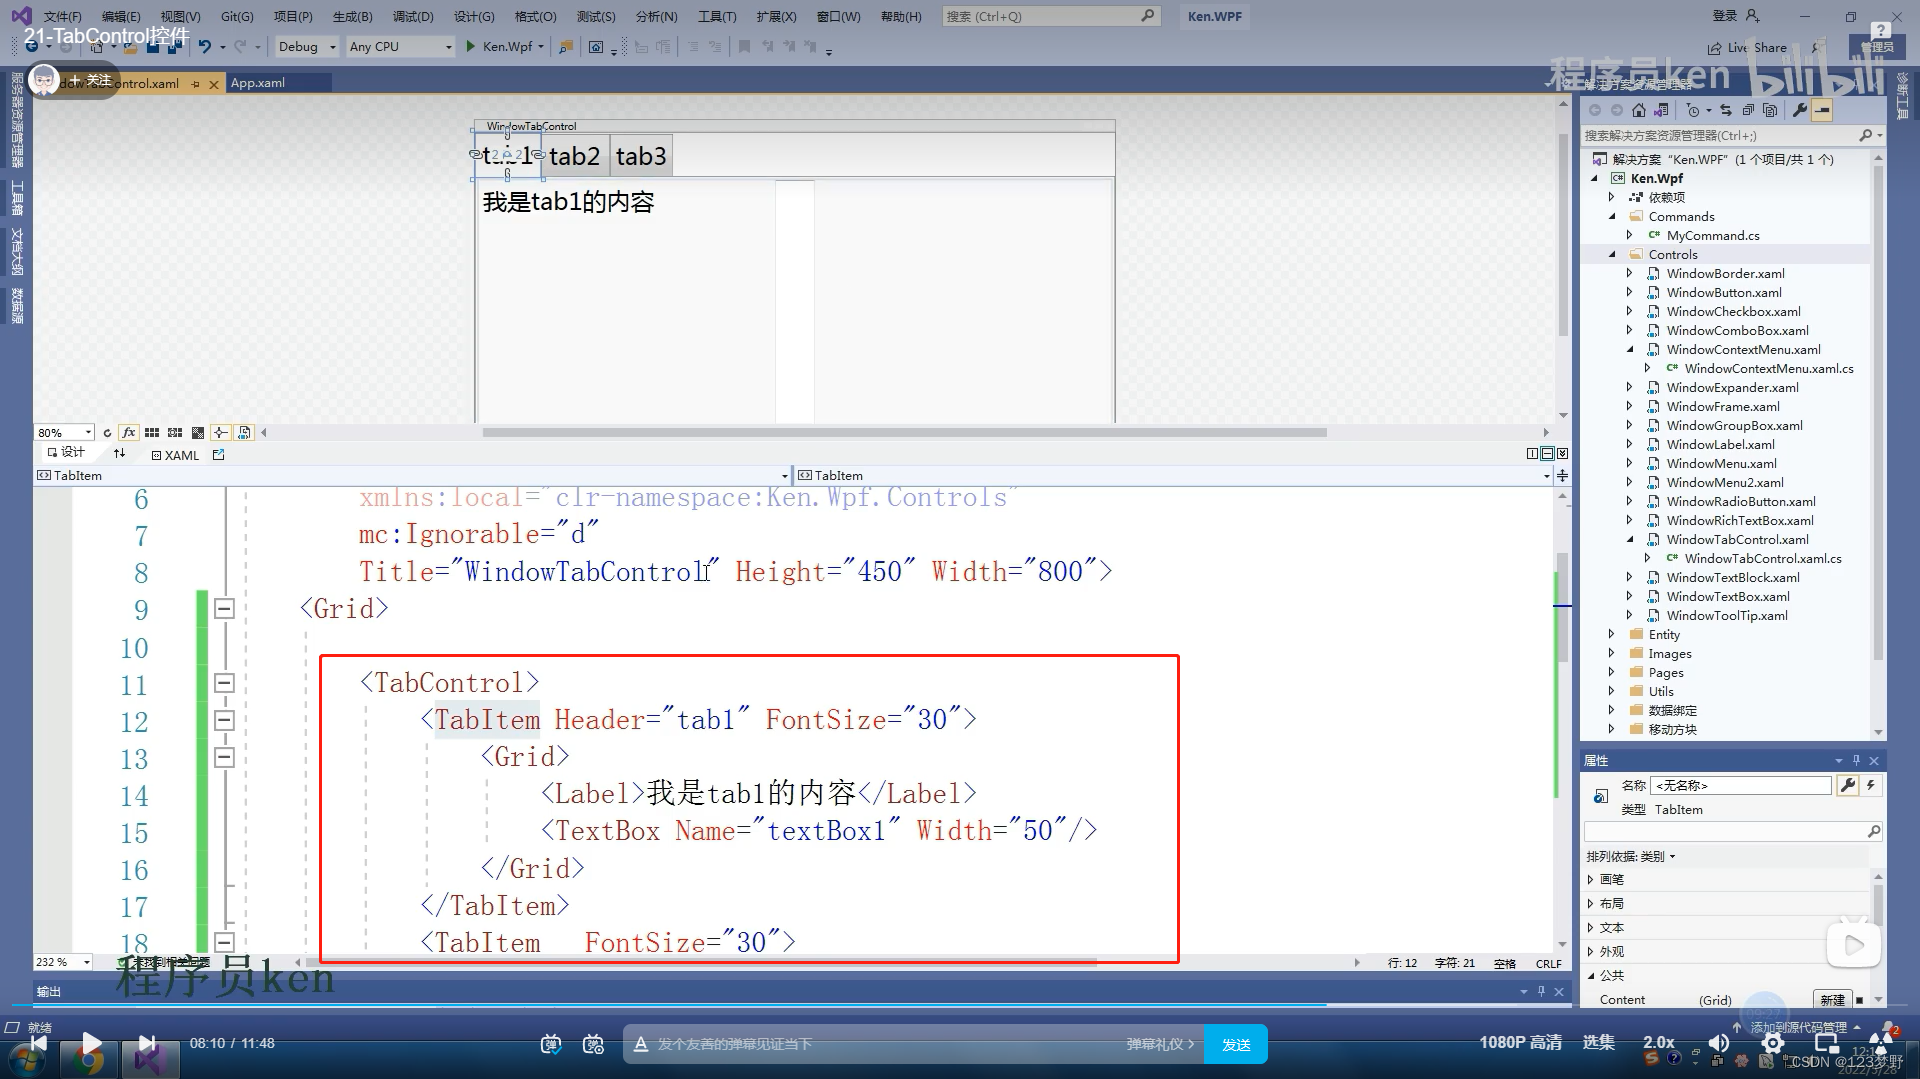The image size is (1920, 1079).
Task: Switch to the XAML view tab
Action: (x=175, y=455)
